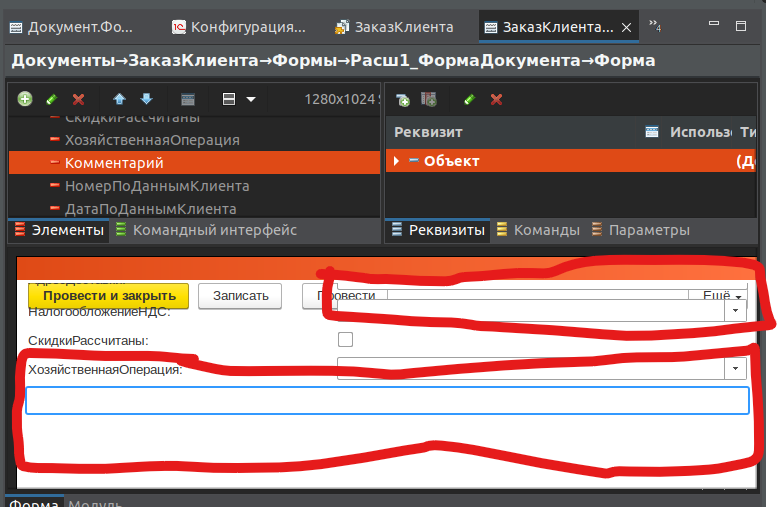
Task: Close the active ЗаказКлиента... editor tab
Action: point(626,27)
